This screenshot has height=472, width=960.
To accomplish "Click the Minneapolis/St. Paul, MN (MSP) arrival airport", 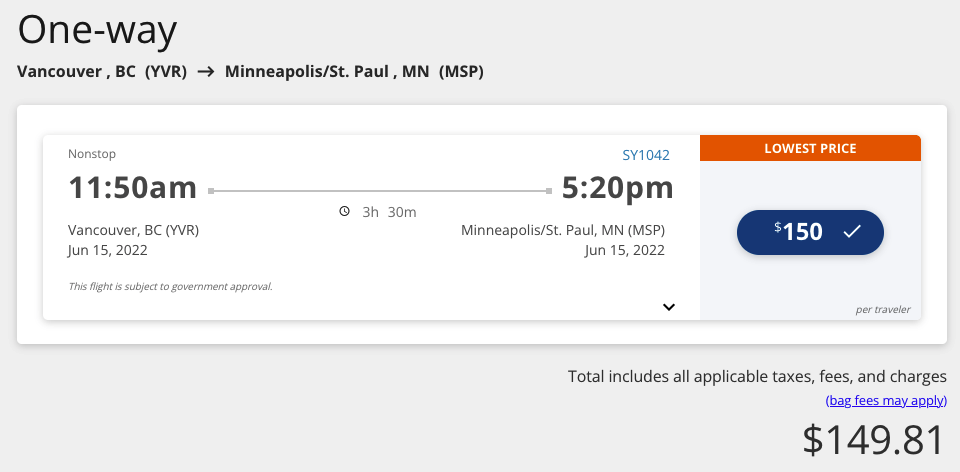I will [x=562, y=230].
